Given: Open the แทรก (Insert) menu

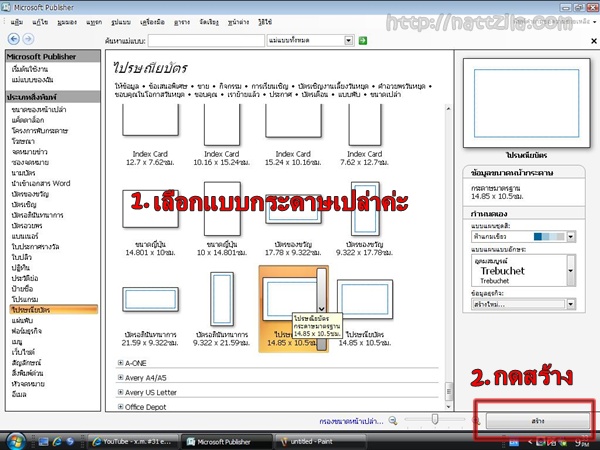Looking at the screenshot, I should tap(94, 22).
